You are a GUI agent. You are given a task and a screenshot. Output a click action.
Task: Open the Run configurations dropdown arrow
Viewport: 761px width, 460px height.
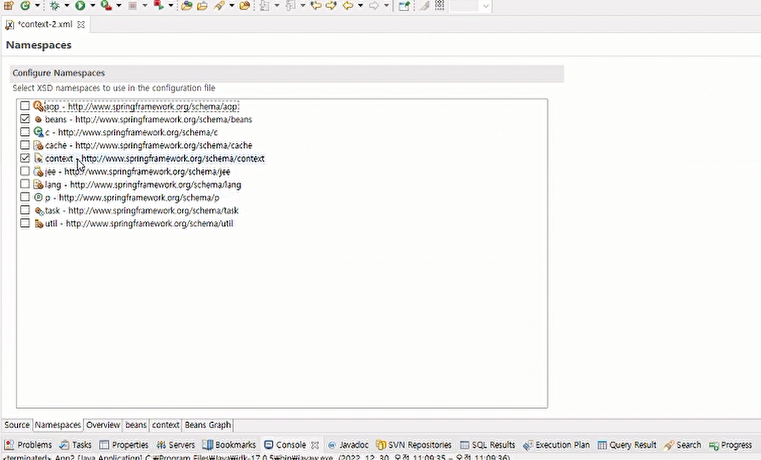click(92, 6)
